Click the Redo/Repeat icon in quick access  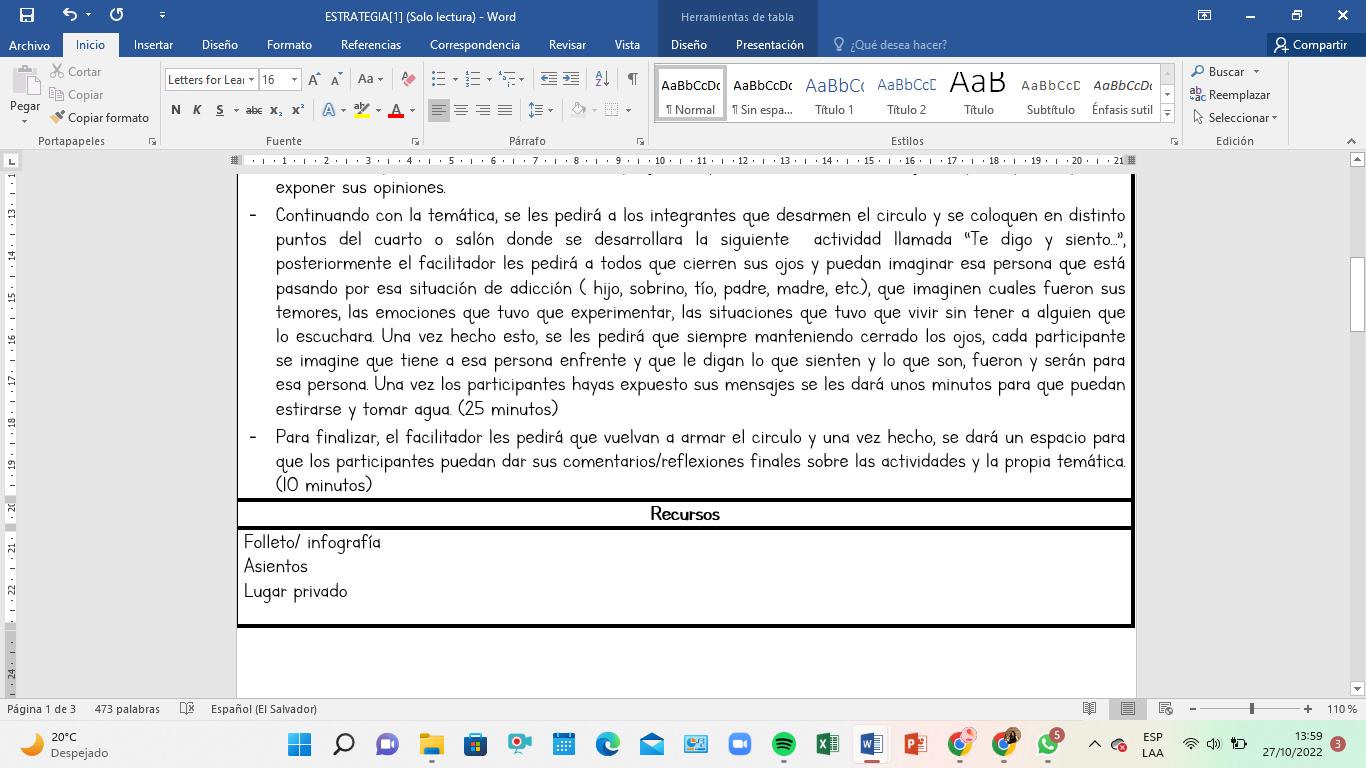pyautogui.click(x=116, y=15)
